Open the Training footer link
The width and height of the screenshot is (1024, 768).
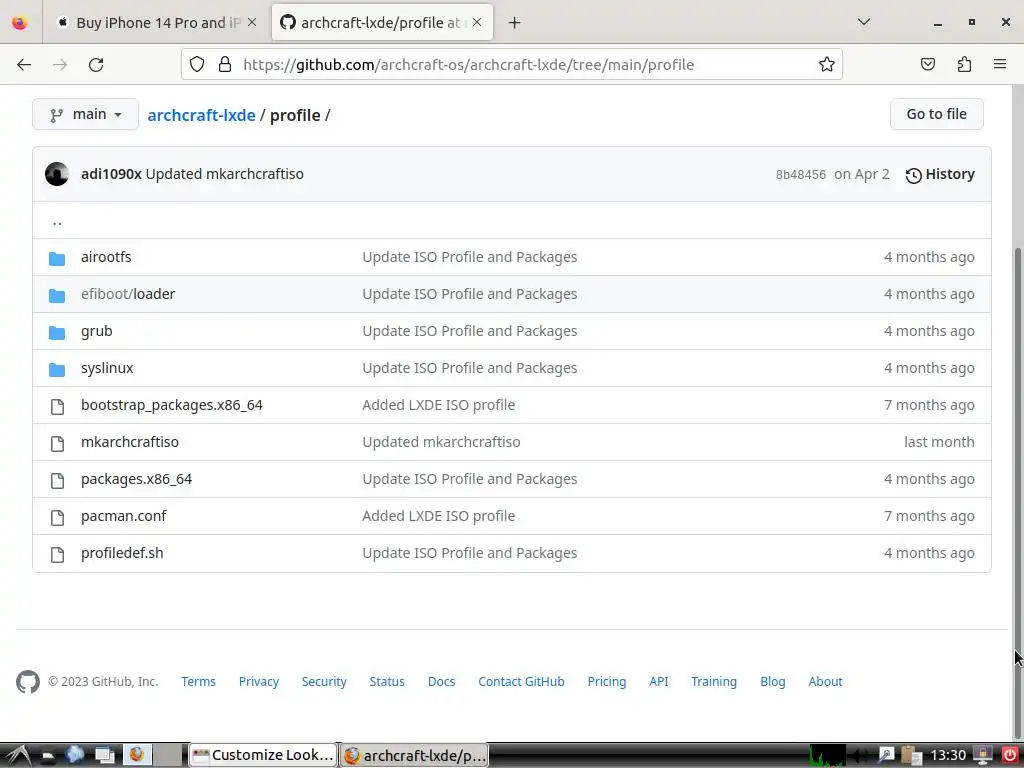pyautogui.click(x=714, y=682)
